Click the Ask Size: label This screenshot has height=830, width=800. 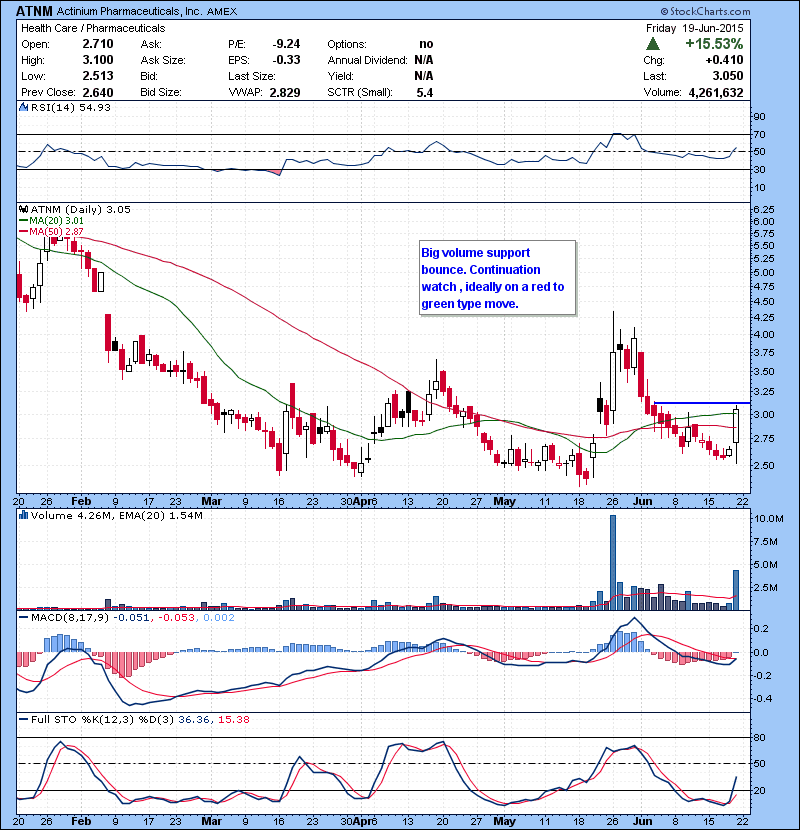pyautogui.click(x=163, y=60)
